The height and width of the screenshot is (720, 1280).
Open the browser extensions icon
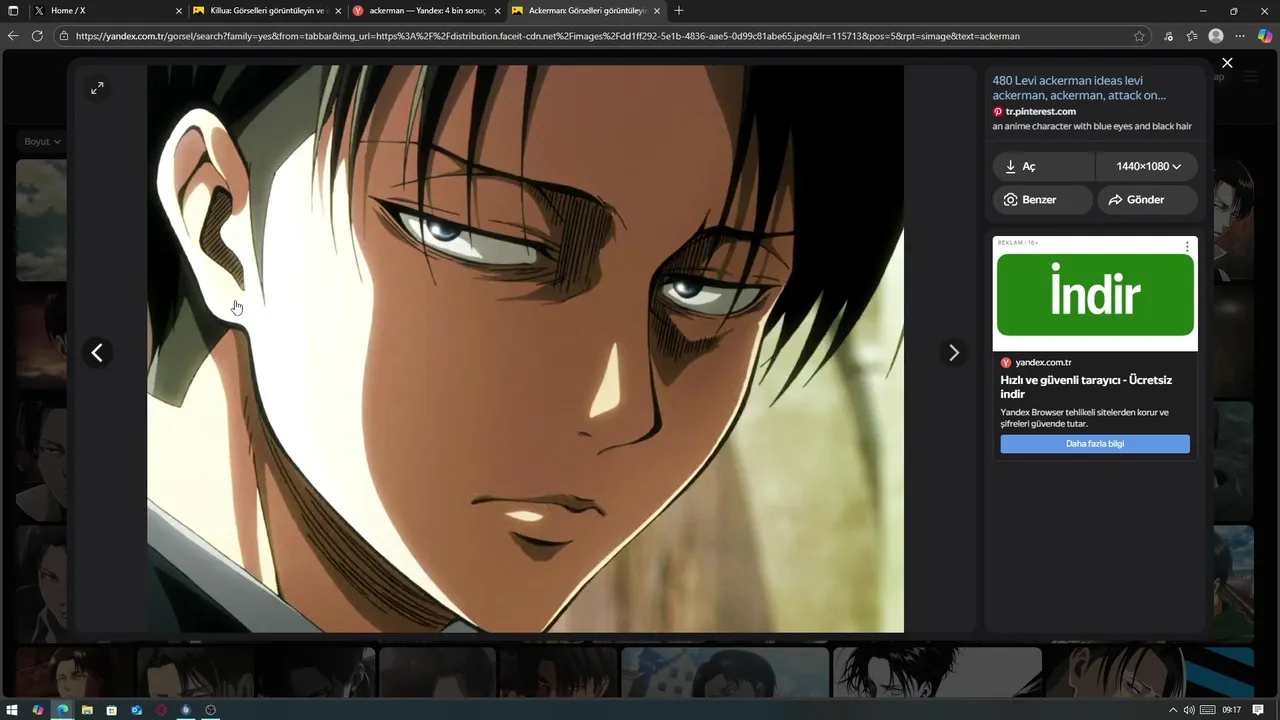[1169, 36]
